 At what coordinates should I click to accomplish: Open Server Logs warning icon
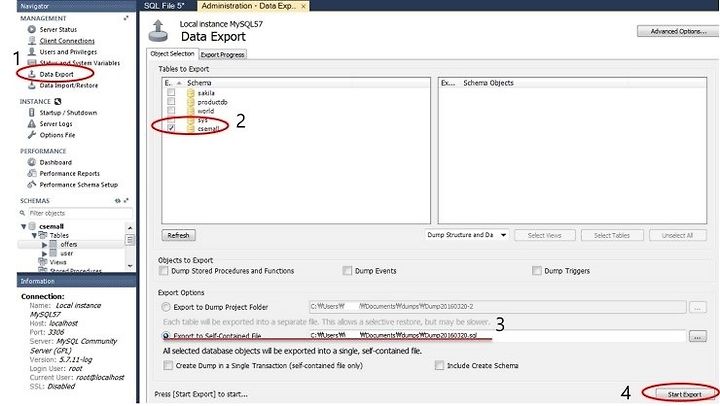click(x=32, y=123)
